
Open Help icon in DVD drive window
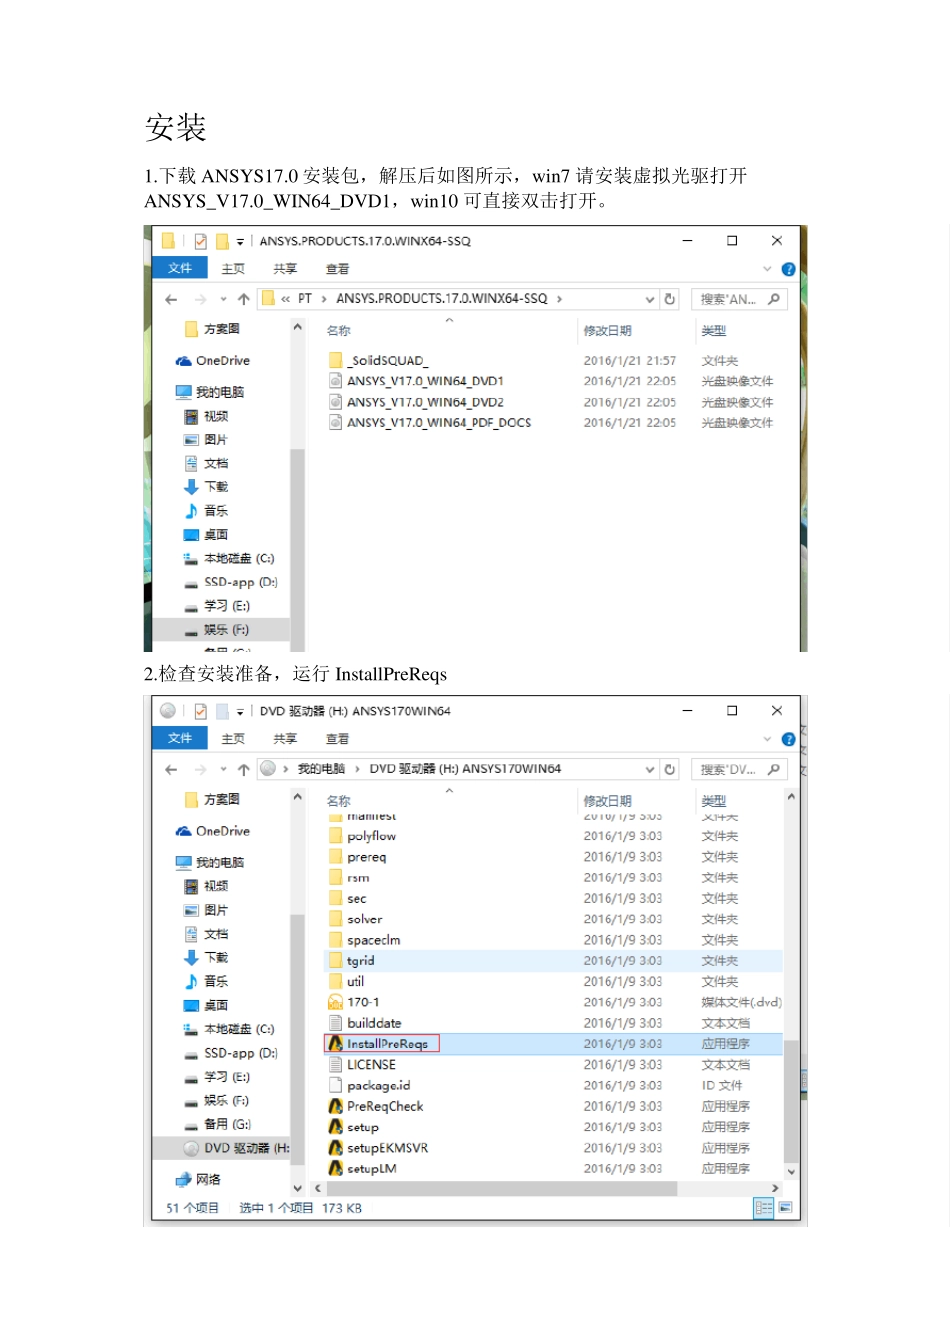(x=788, y=739)
